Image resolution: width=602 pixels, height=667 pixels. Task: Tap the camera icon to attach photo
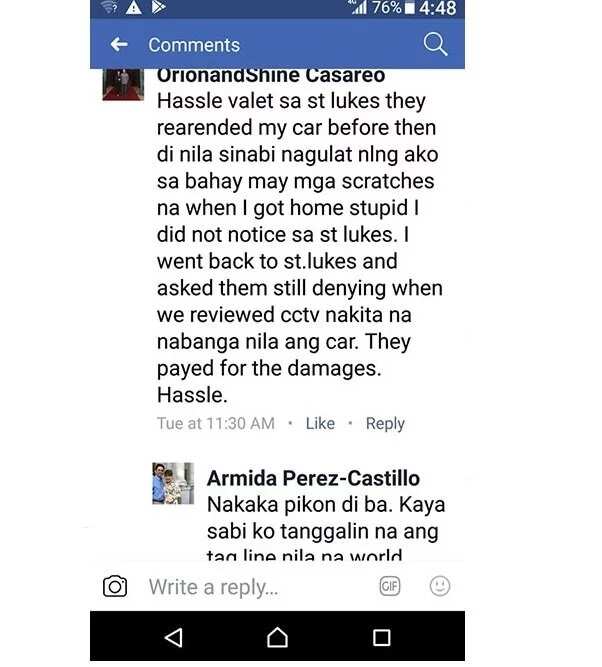[x=115, y=587]
